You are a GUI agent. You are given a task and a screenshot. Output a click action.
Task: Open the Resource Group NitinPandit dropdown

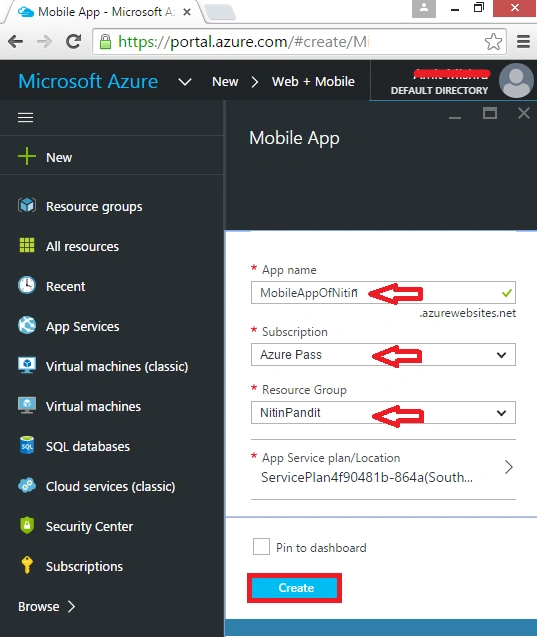tap(383, 412)
